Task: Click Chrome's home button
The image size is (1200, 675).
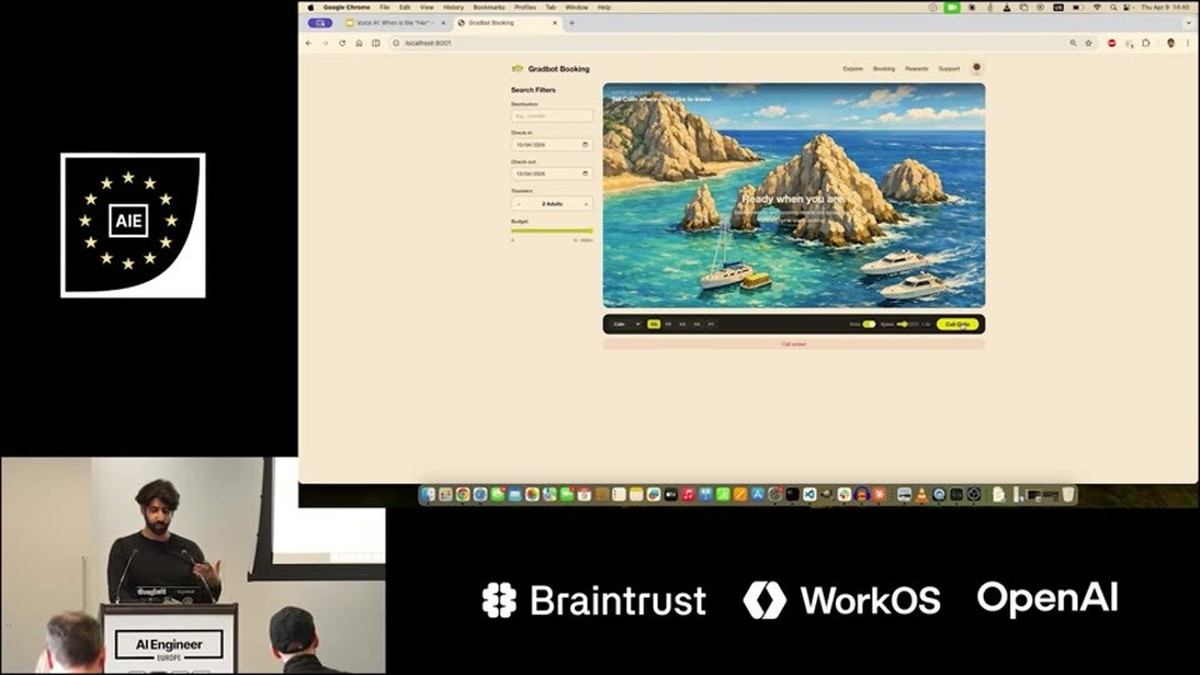Action: 359,43
